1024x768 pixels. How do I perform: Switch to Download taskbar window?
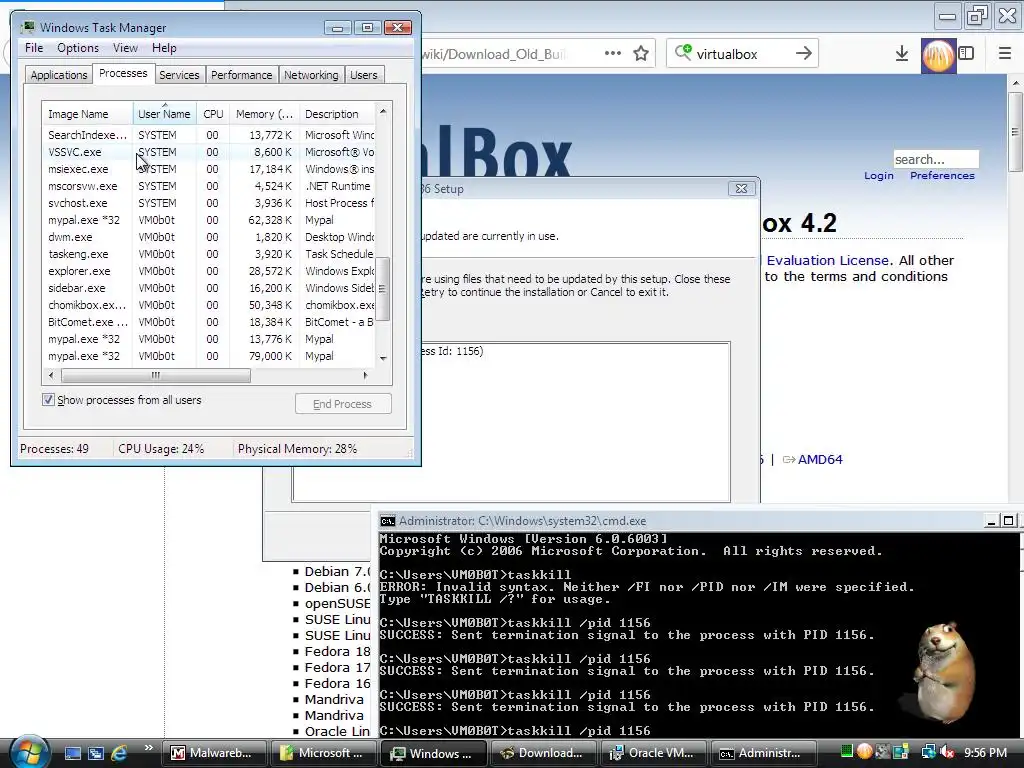(x=544, y=753)
